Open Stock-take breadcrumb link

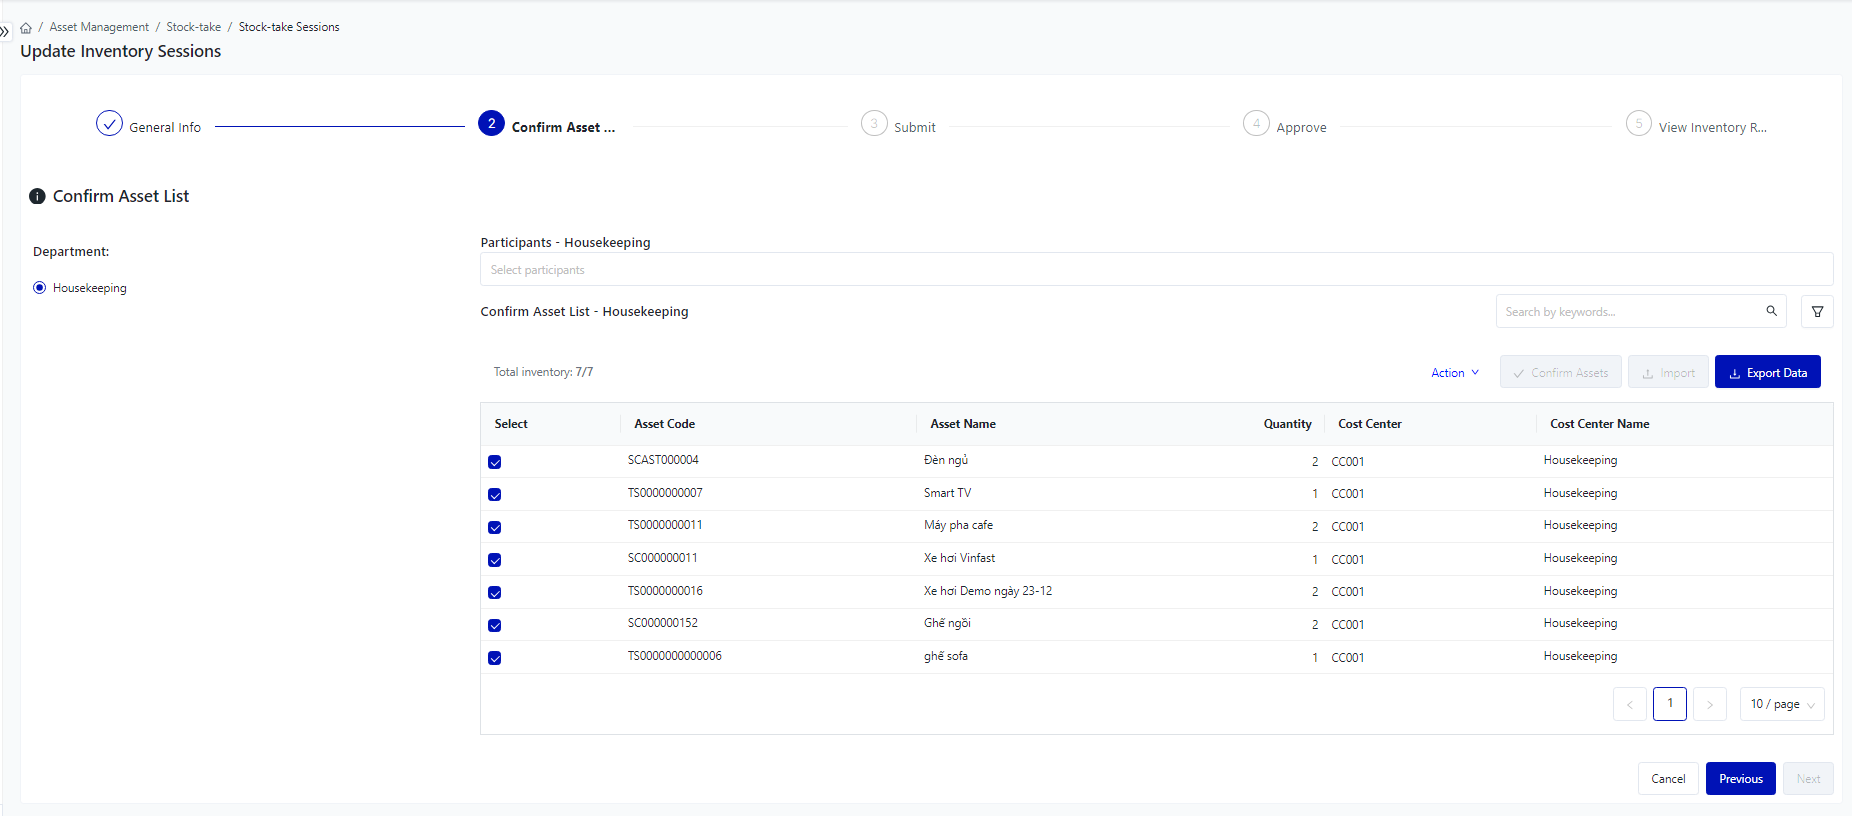pyautogui.click(x=193, y=27)
